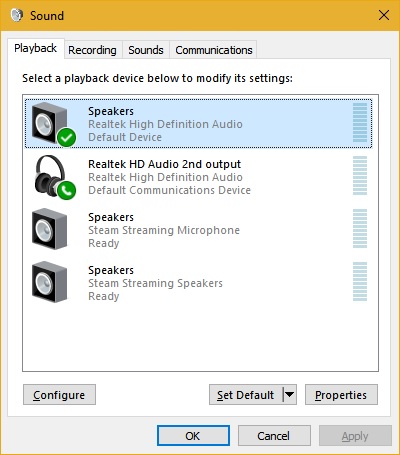Click the Configure button
Viewport: 400px width, 455px height.
(59, 395)
